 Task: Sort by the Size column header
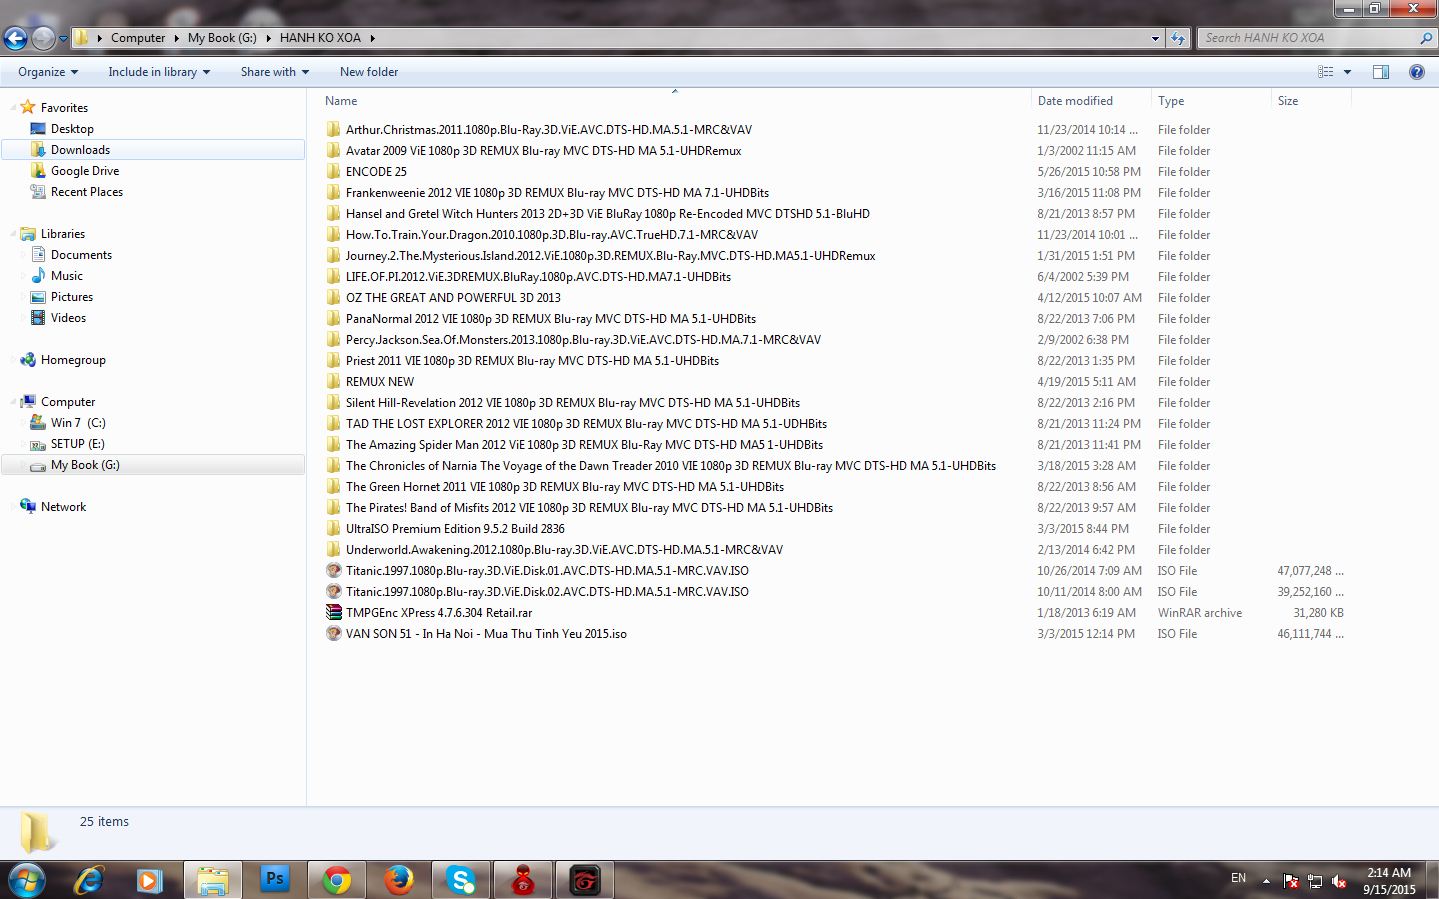point(1288,101)
